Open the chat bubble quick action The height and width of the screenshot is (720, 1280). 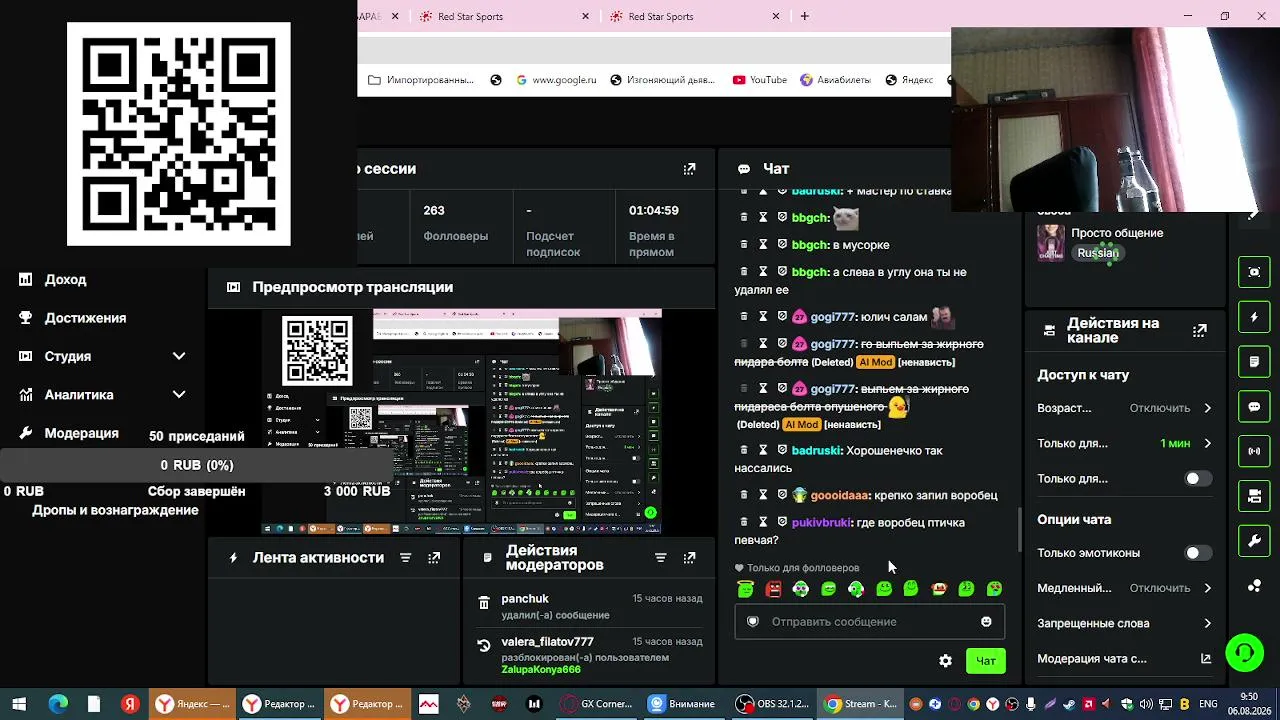(x=1254, y=407)
